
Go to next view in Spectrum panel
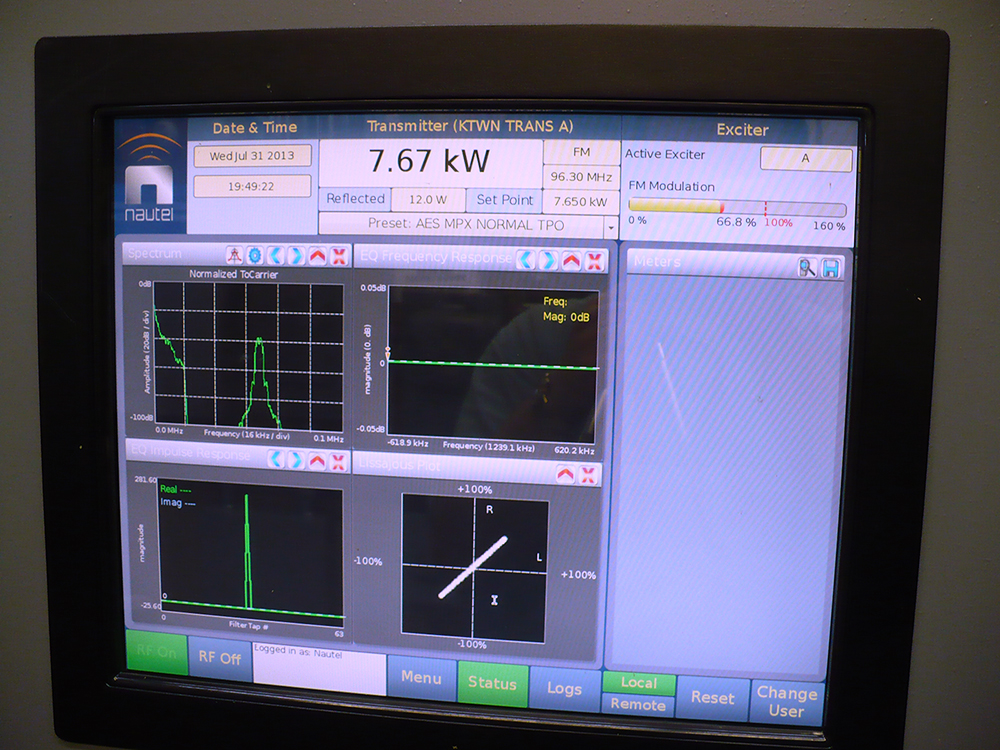296,256
